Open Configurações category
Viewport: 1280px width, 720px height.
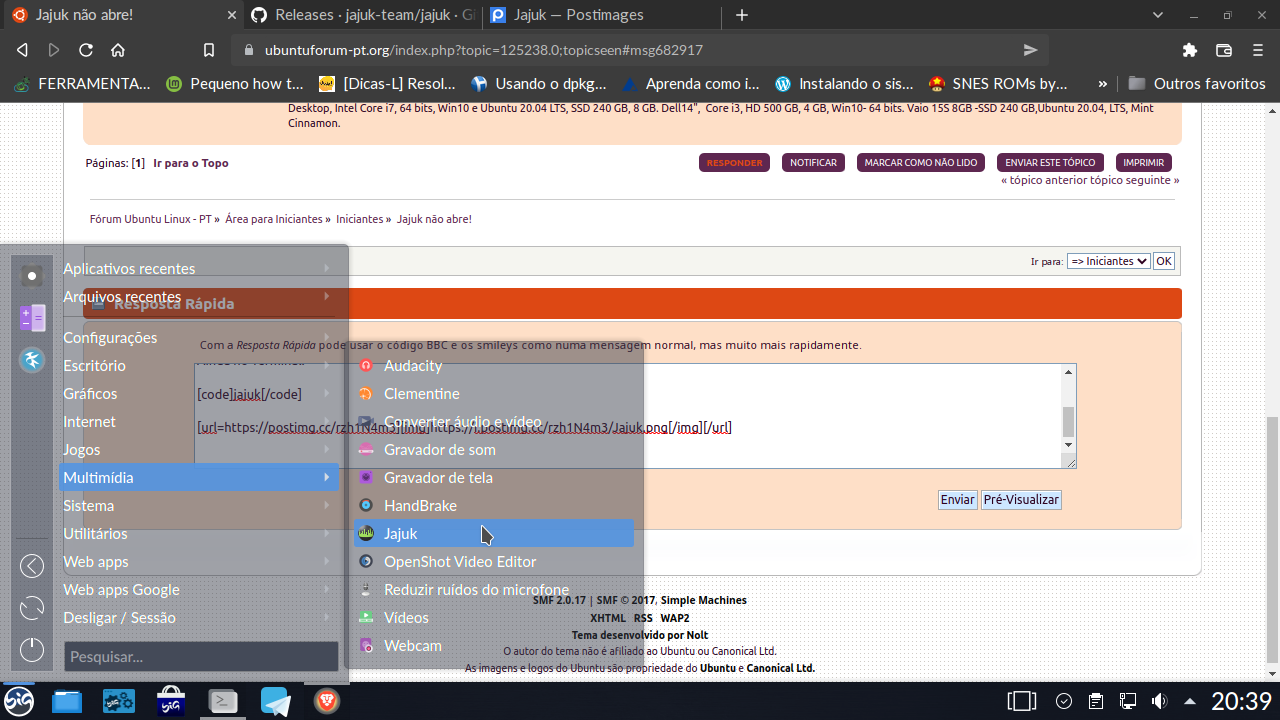pos(199,338)
